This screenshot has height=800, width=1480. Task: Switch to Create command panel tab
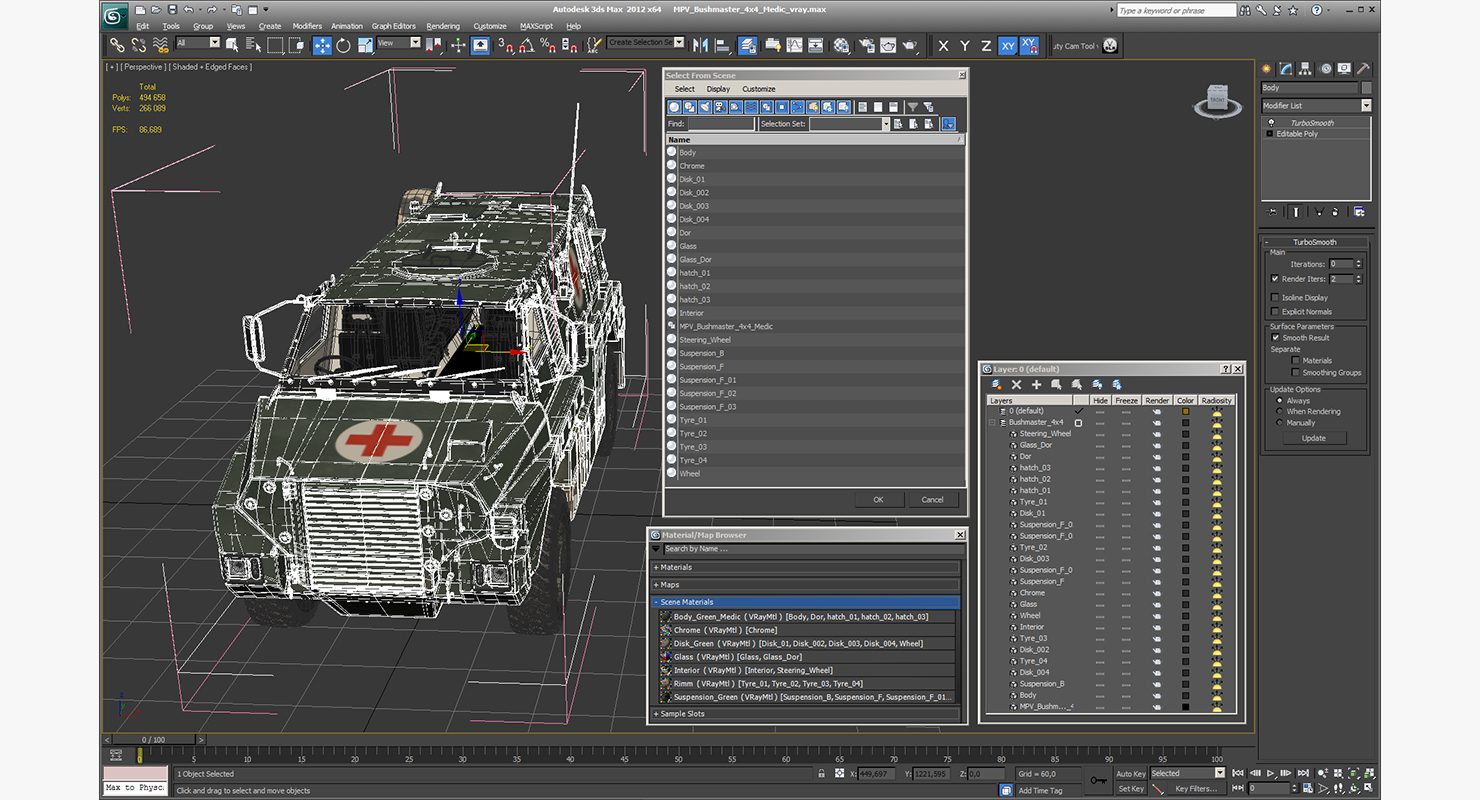pos(1267,69)
